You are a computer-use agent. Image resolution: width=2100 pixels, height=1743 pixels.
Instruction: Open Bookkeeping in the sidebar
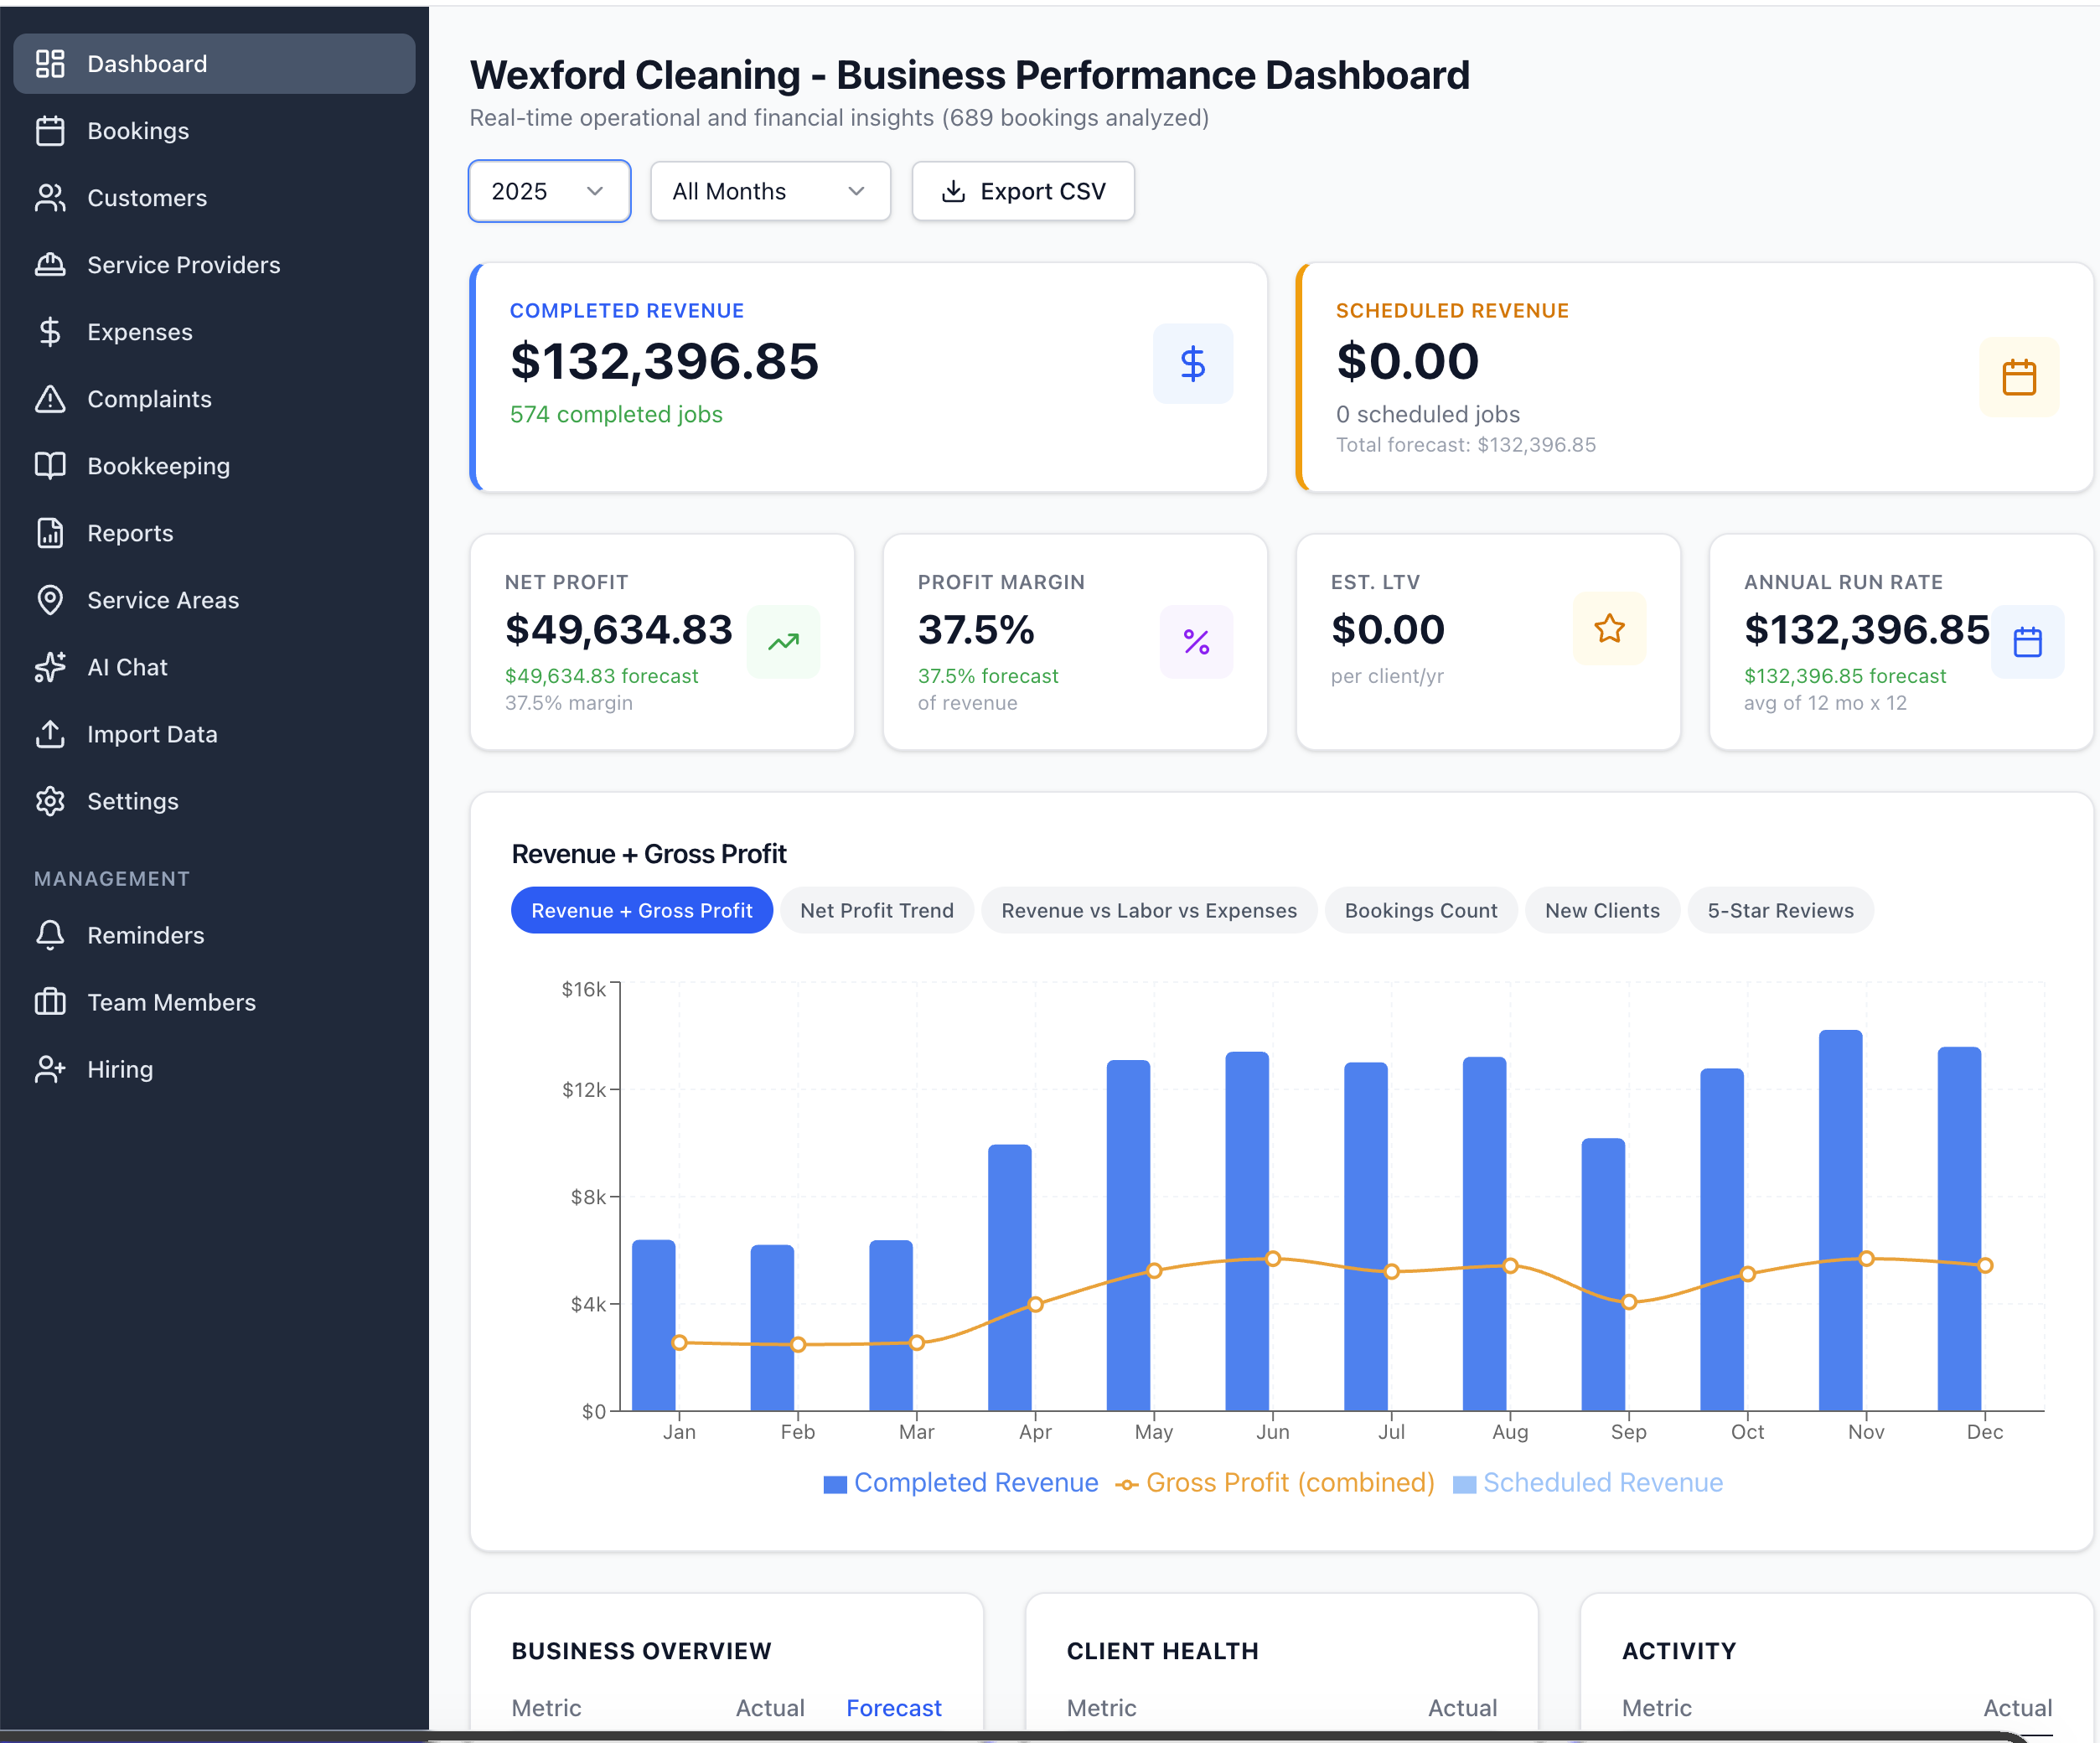(158, 466)
